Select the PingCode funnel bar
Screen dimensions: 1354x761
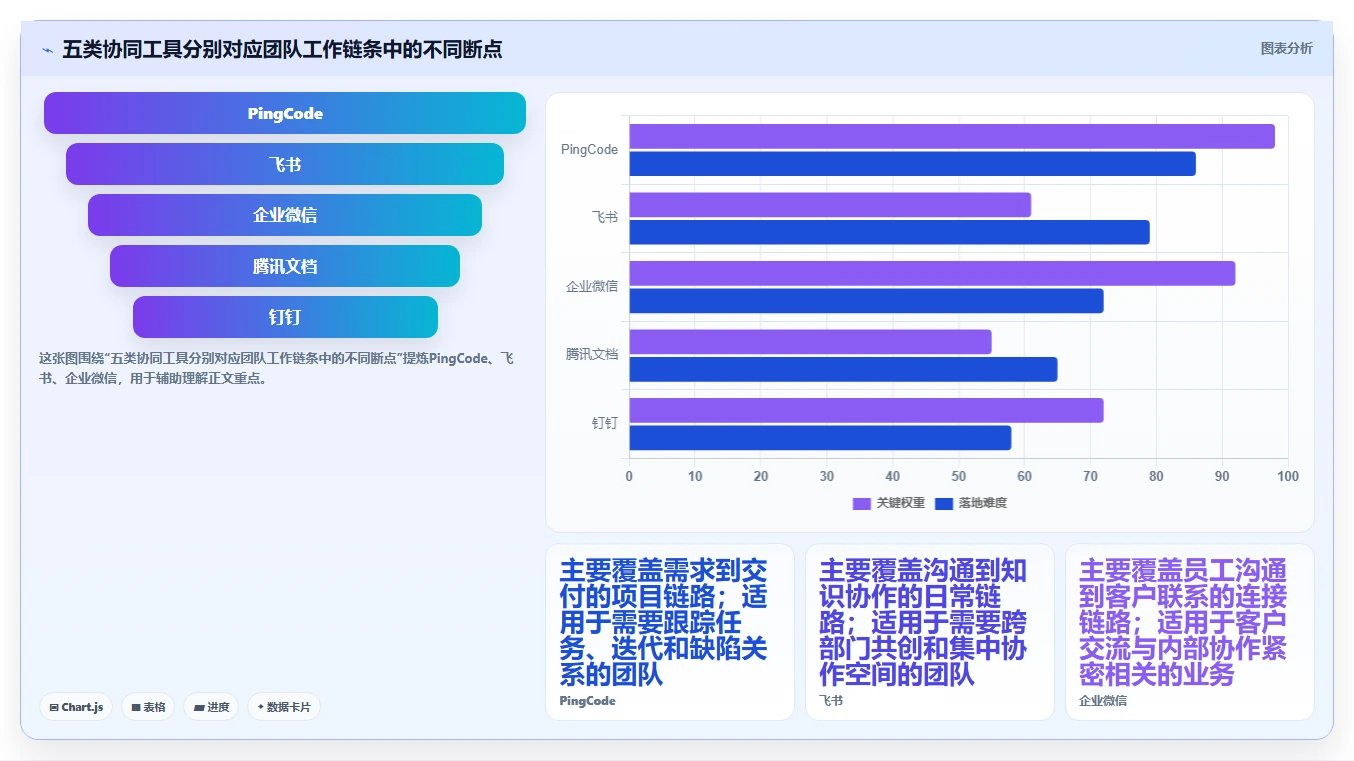point(285,113)
